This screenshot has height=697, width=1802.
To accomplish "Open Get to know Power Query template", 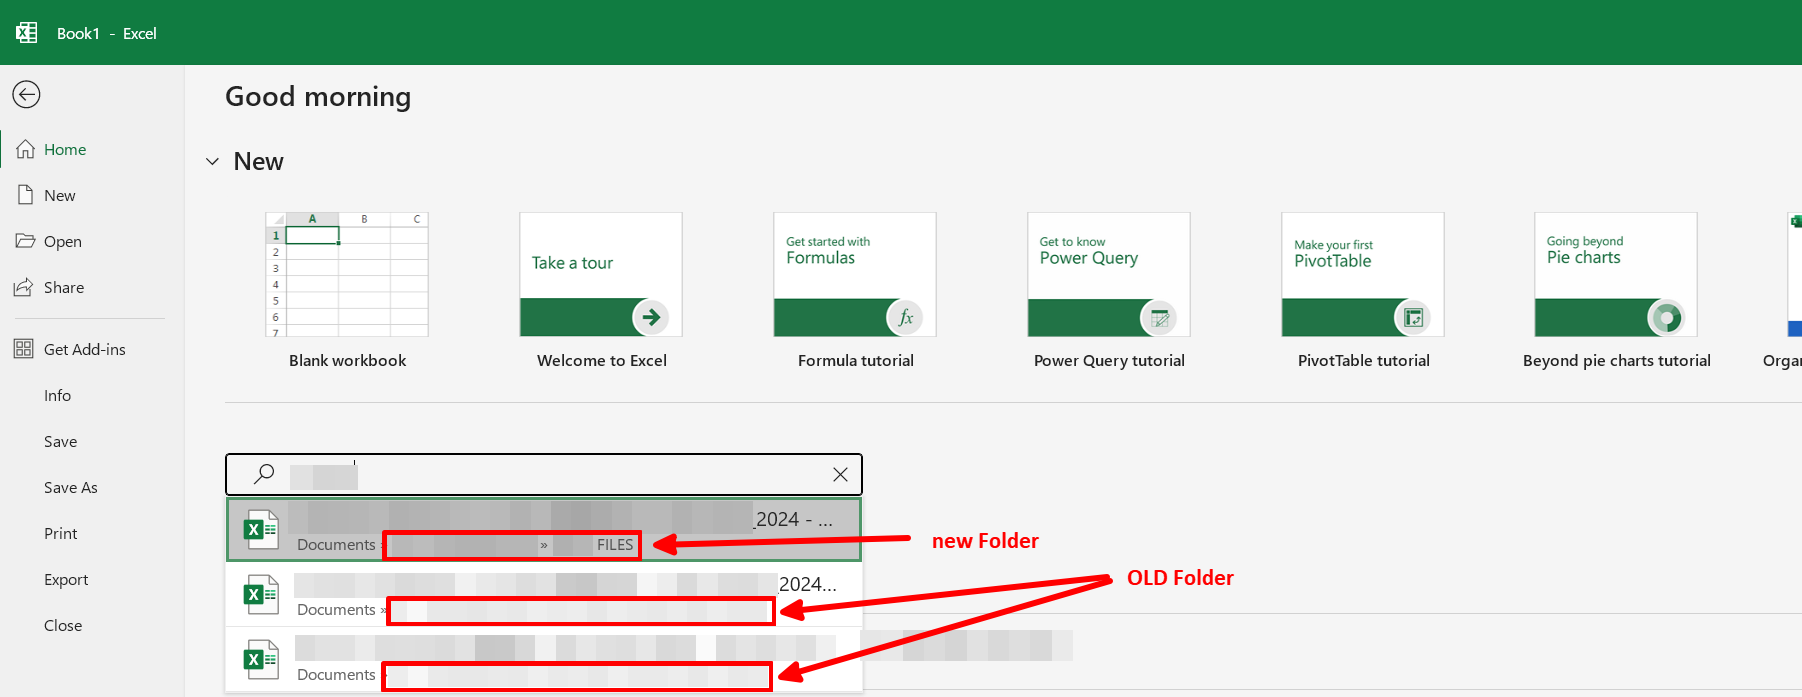I will [x=1109, y=274].
